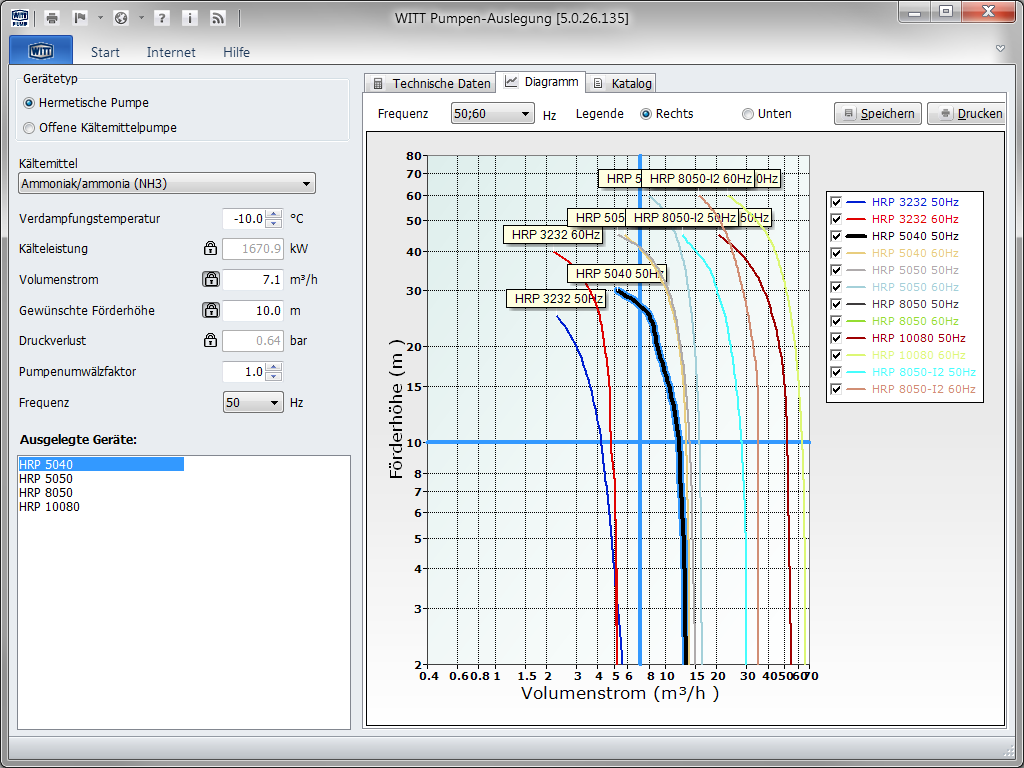Click the globe icon in quick access toolbar
1024x768 pixels.
121,18
